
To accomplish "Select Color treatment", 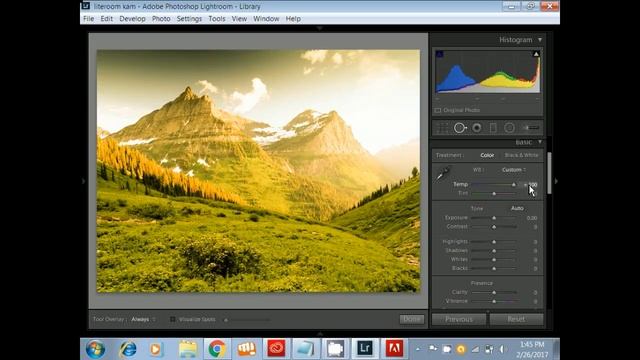I will (487, 155).
